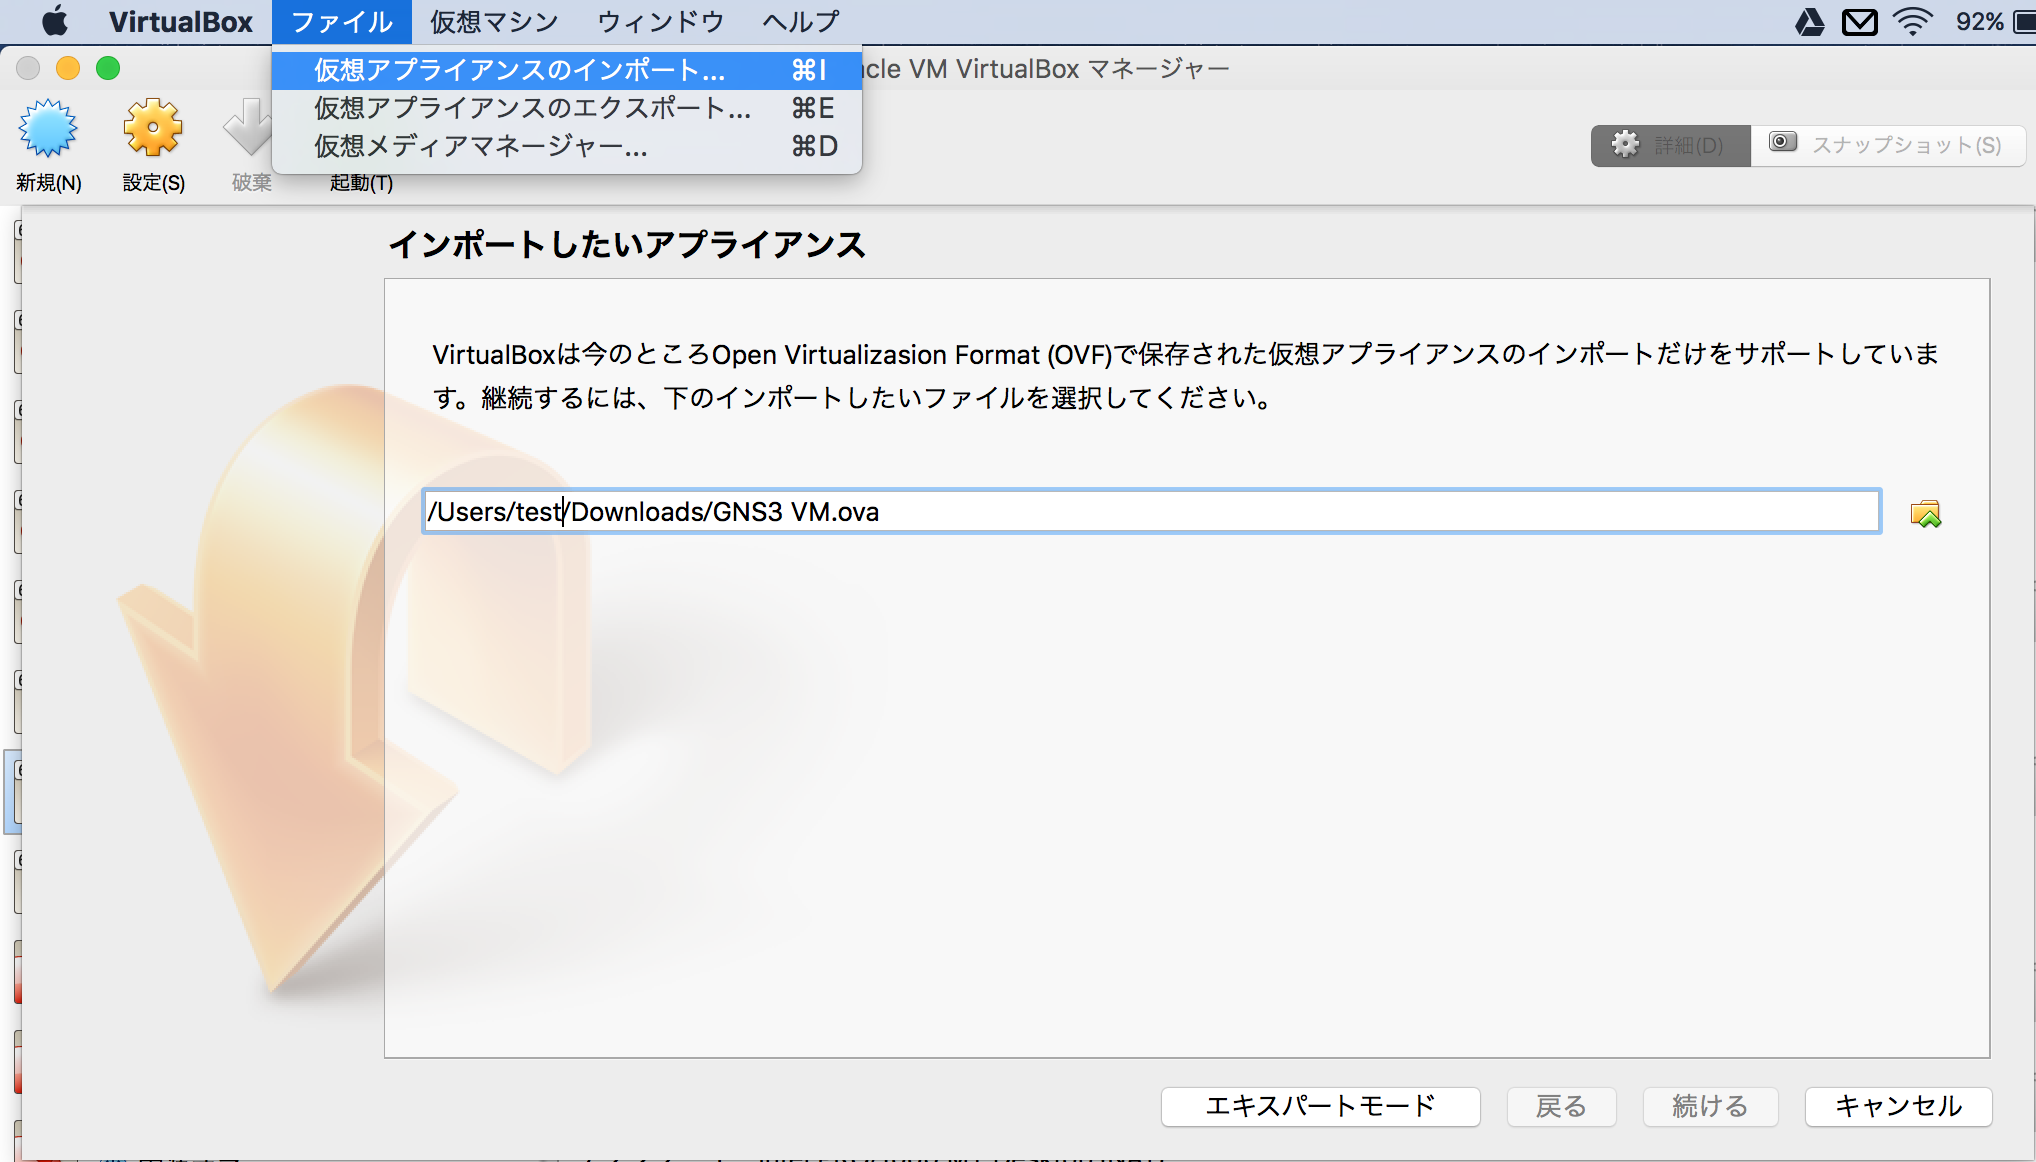Open the Wi-Fi status menu

(1913, 22)
